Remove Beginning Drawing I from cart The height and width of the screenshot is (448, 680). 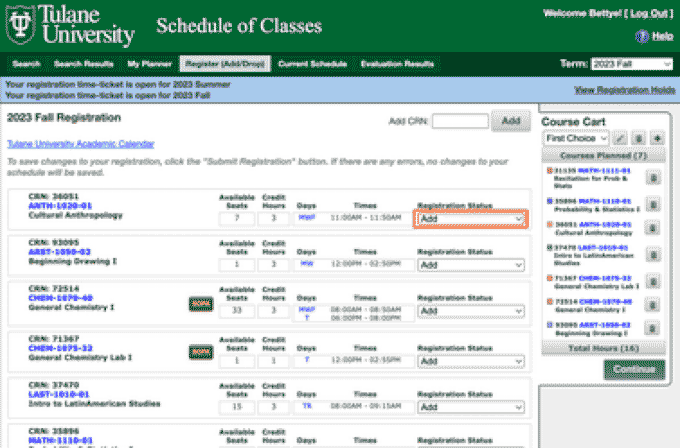click(652, 328)
